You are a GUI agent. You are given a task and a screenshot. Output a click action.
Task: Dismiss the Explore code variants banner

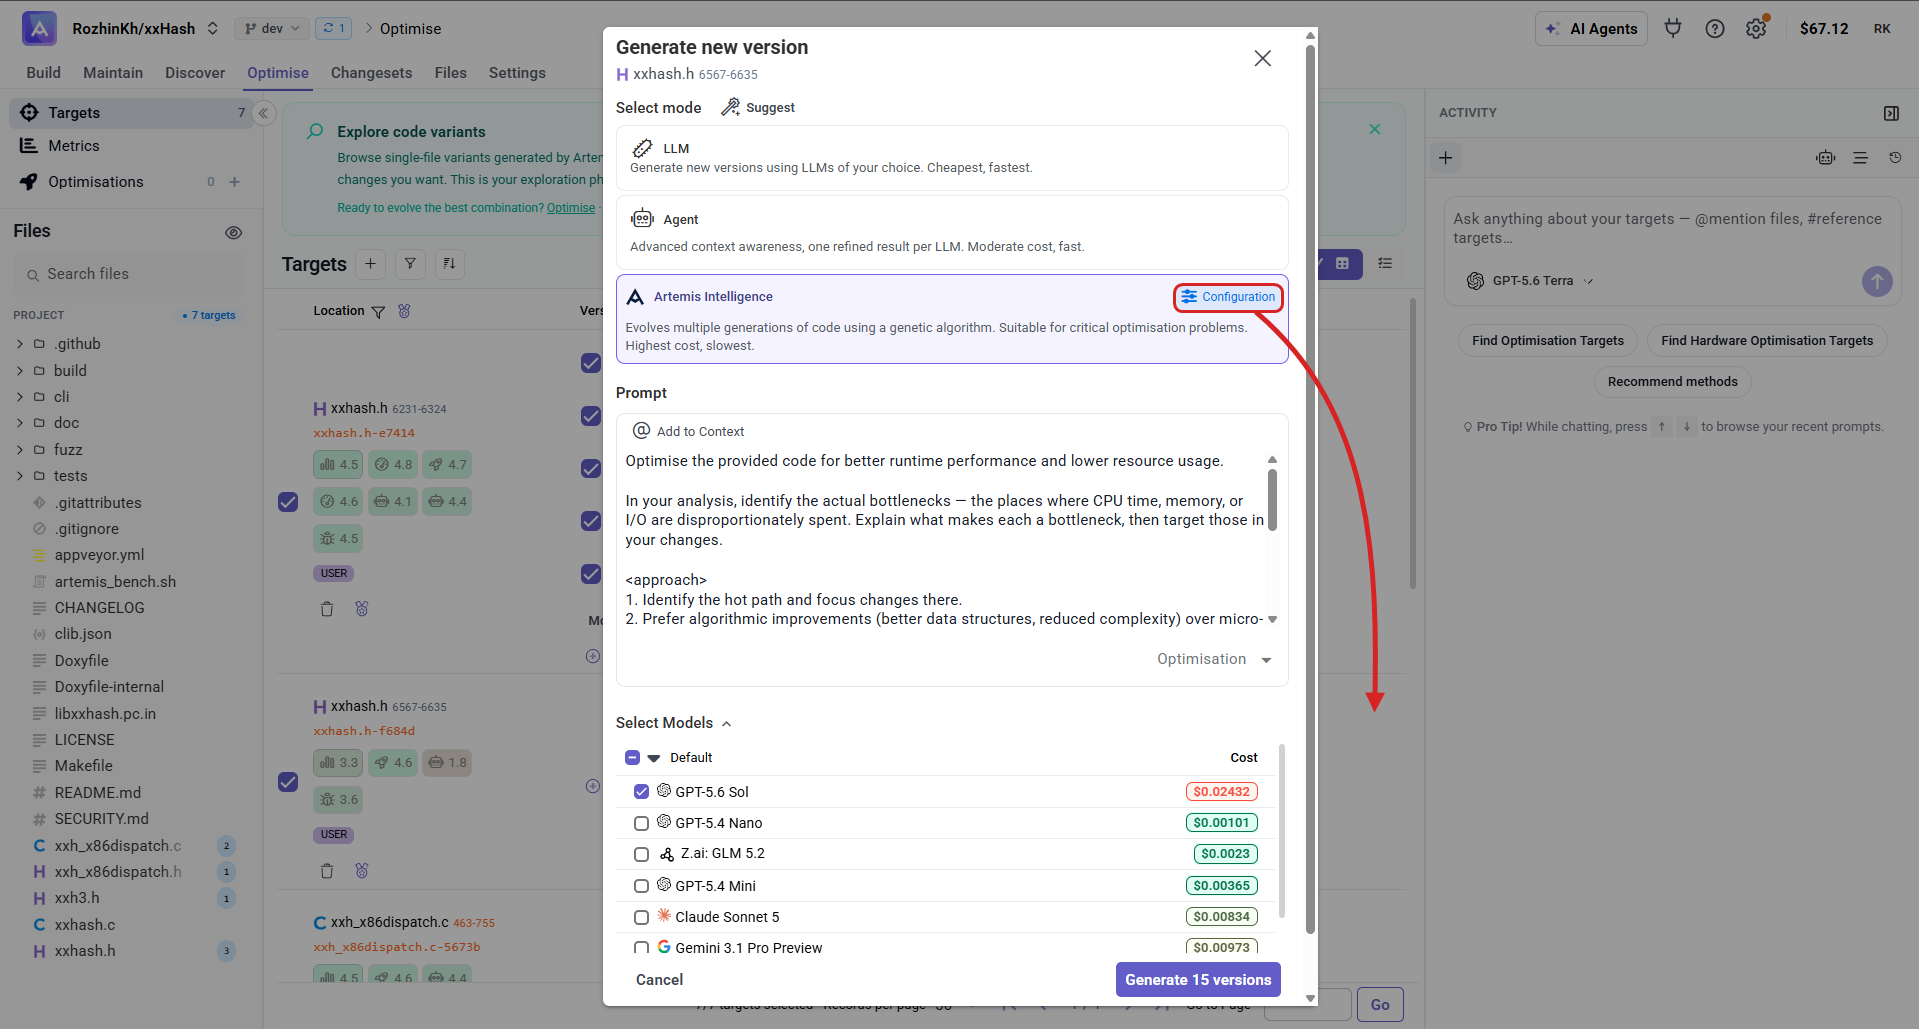[x=1375, y=129]
